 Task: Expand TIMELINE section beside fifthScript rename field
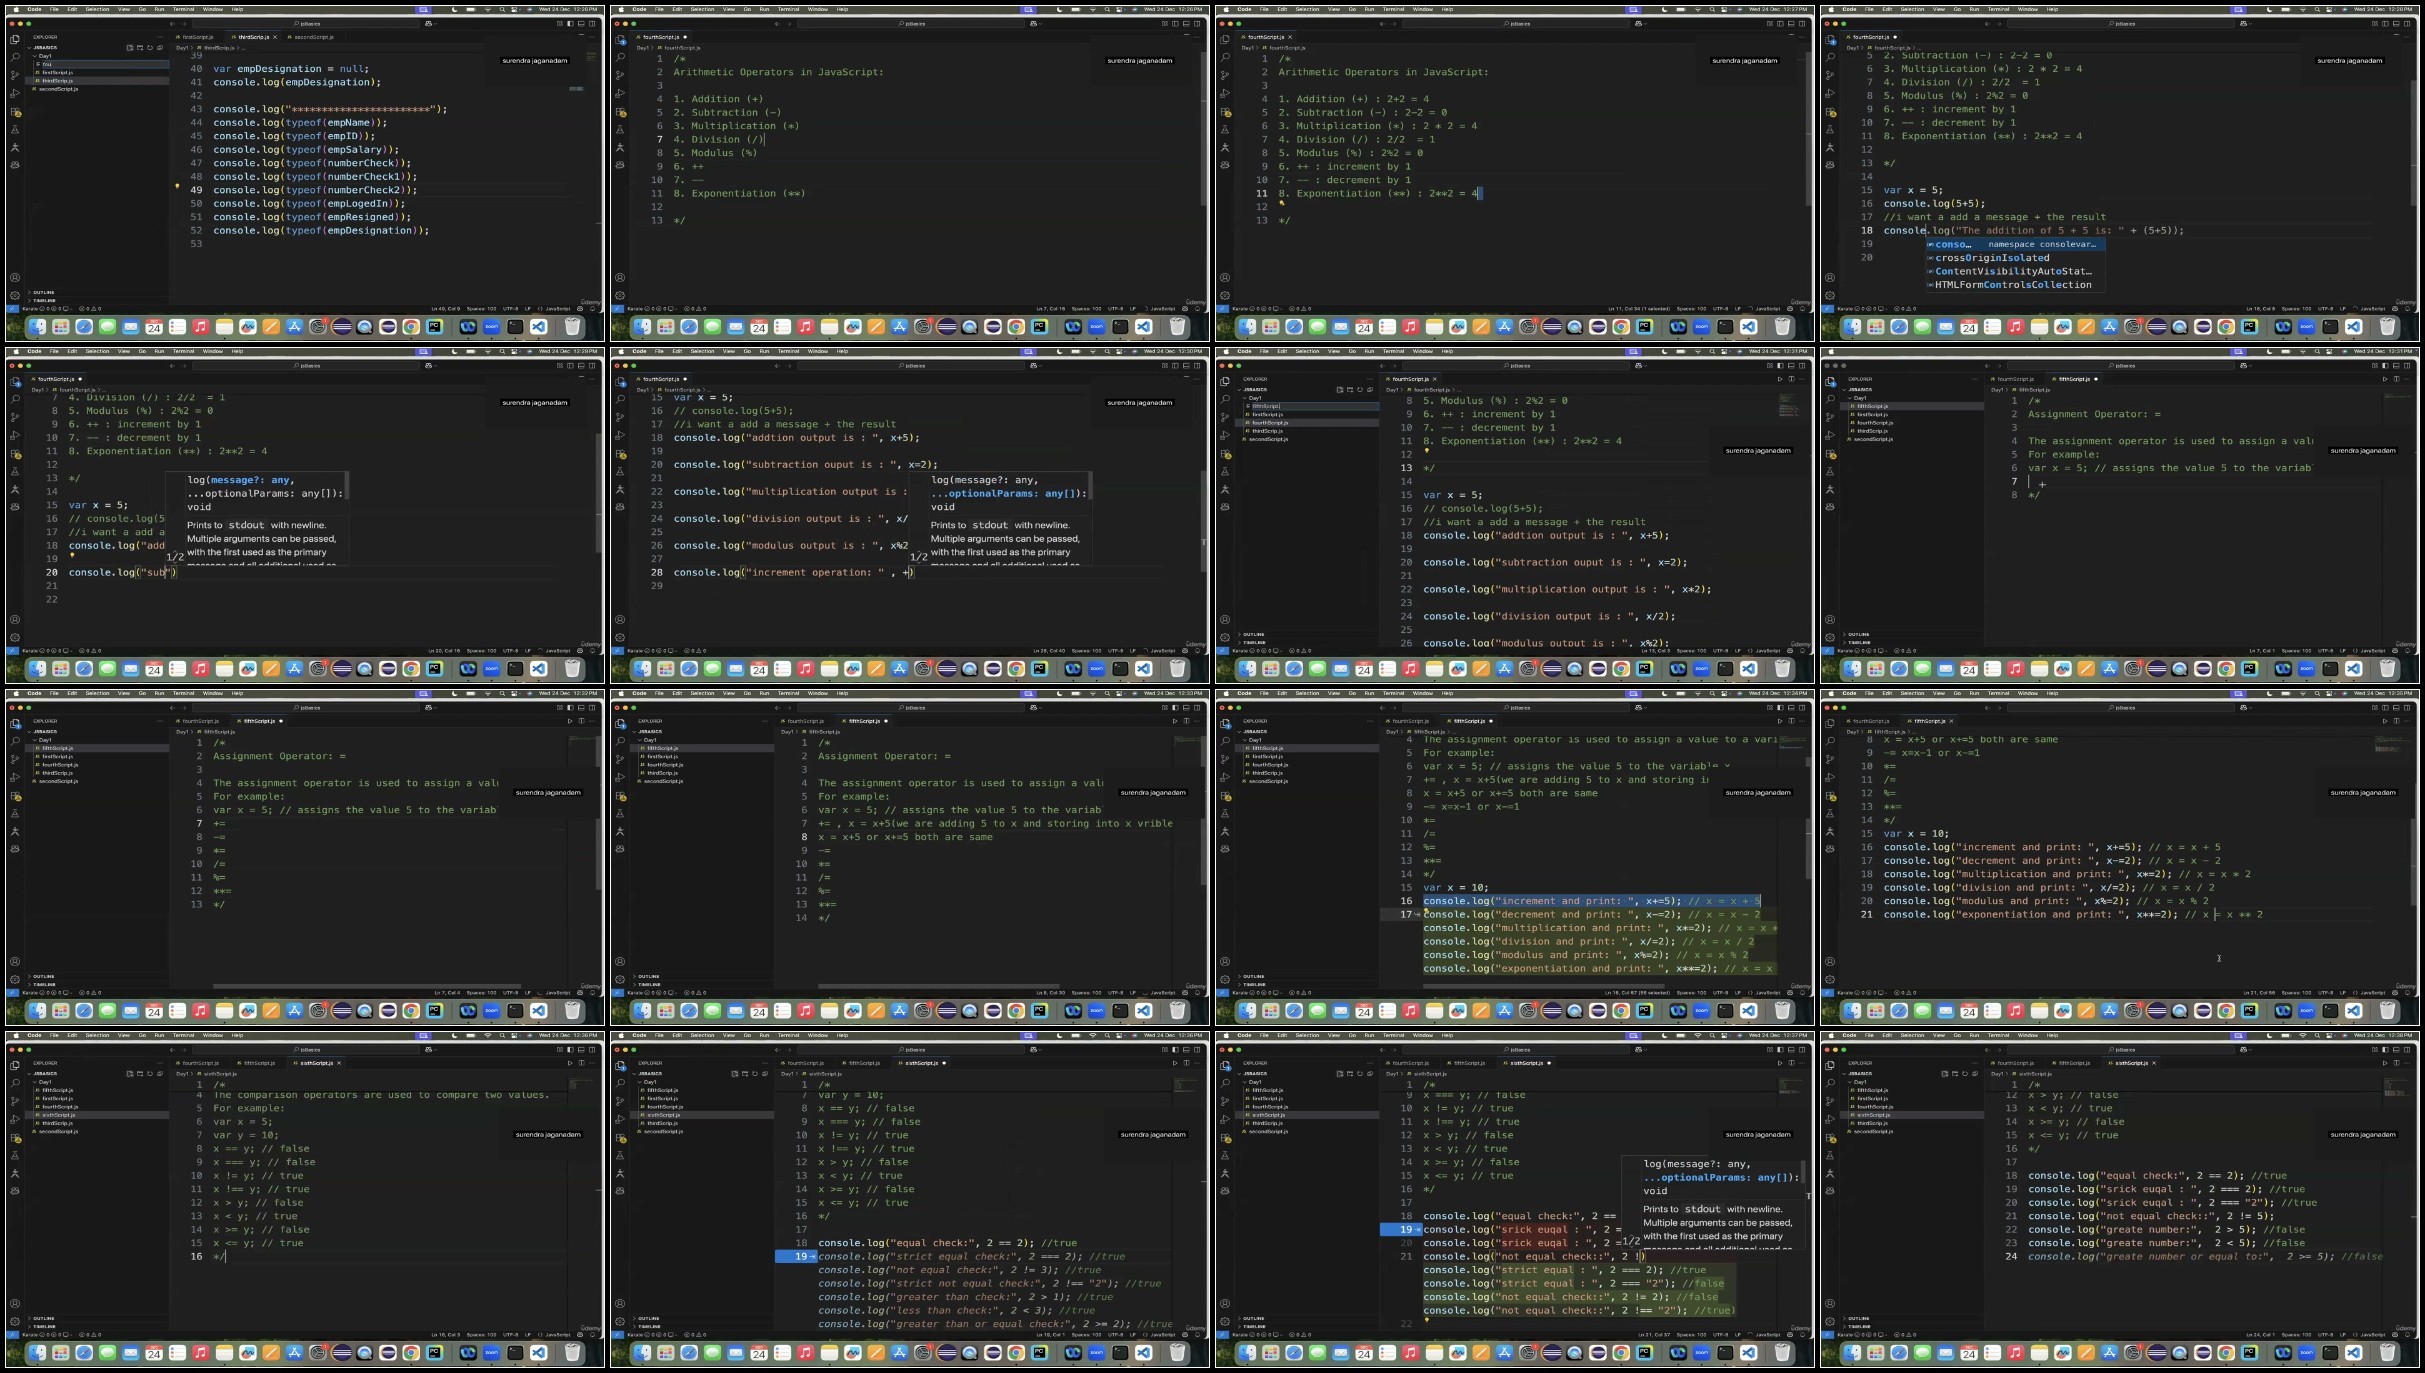(x=1254, y=642)
